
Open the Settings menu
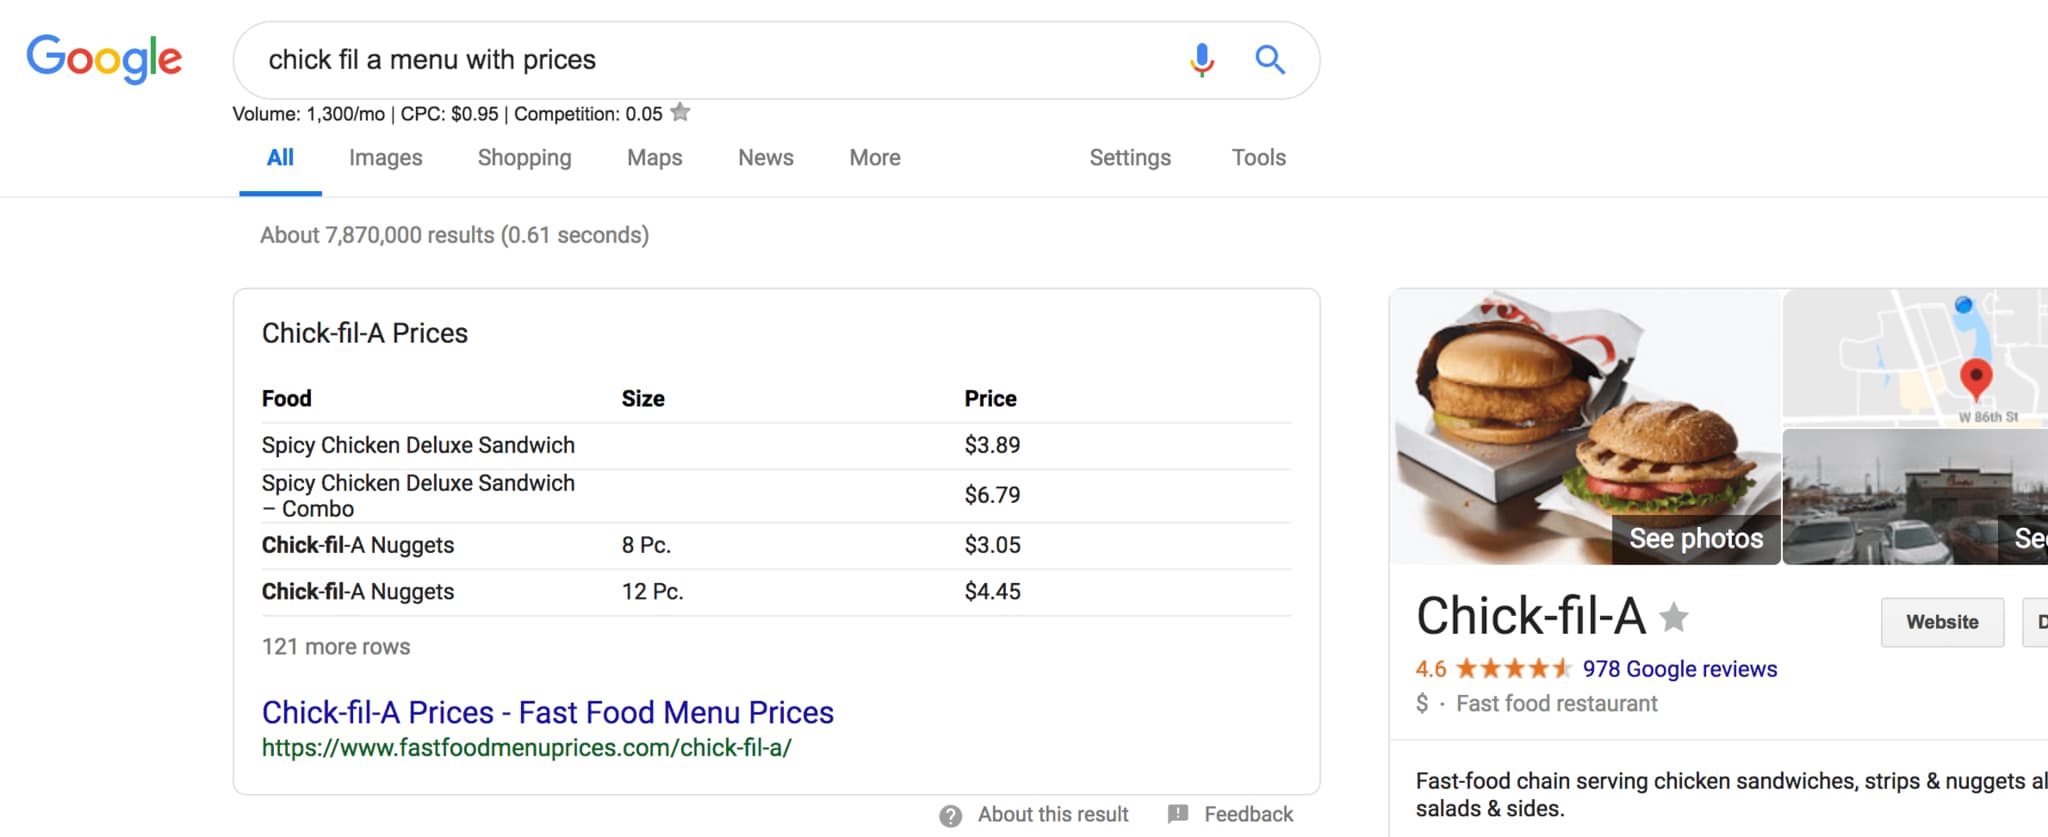(x=1130, y=158)
